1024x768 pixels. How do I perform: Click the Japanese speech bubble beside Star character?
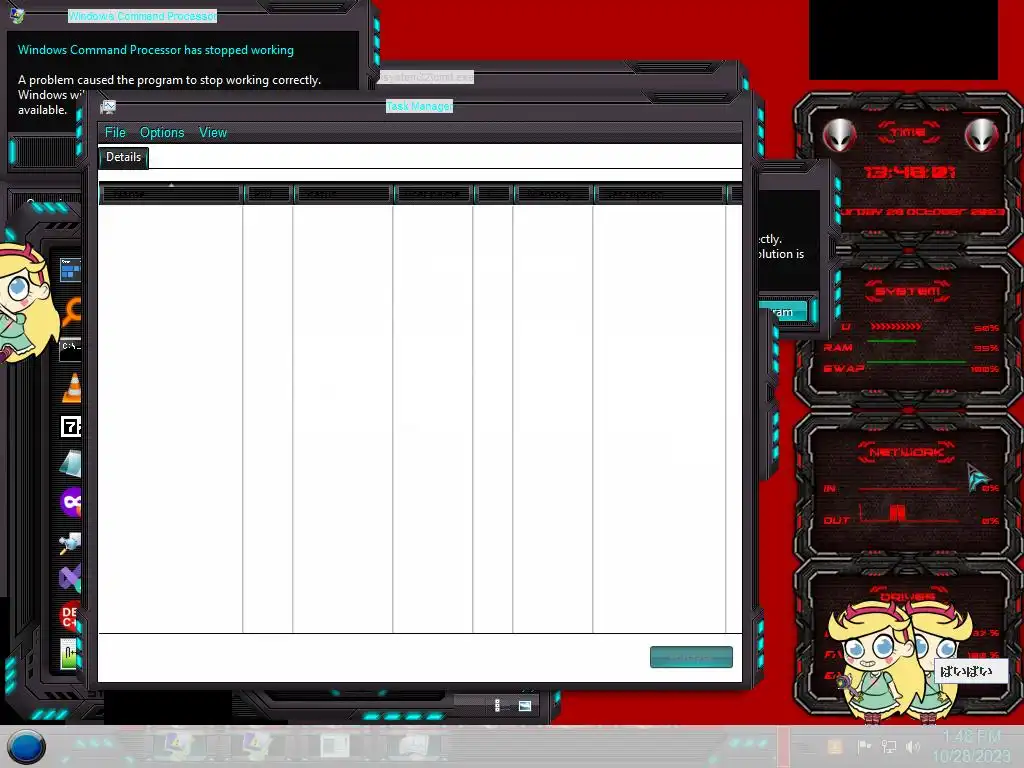coord(970,671)
